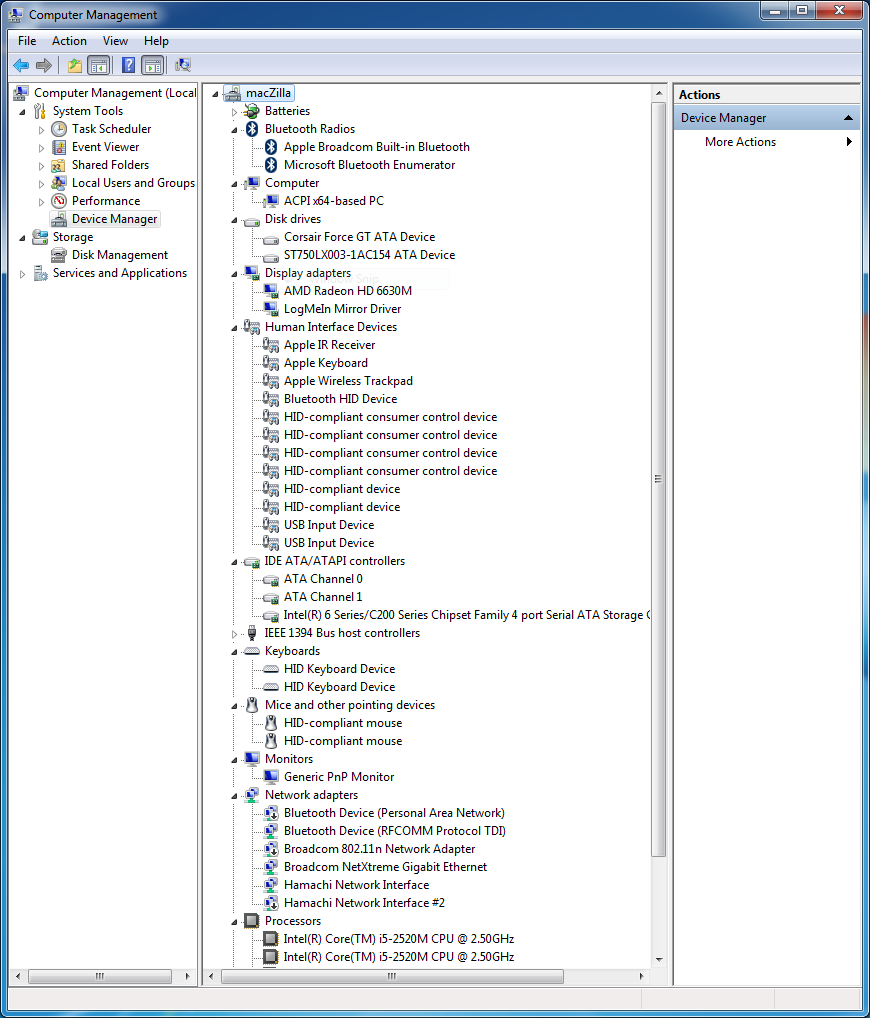Click the Up one level folder icon
The width and height of the screenshot is (870, 1018).
tap(75, 65)
